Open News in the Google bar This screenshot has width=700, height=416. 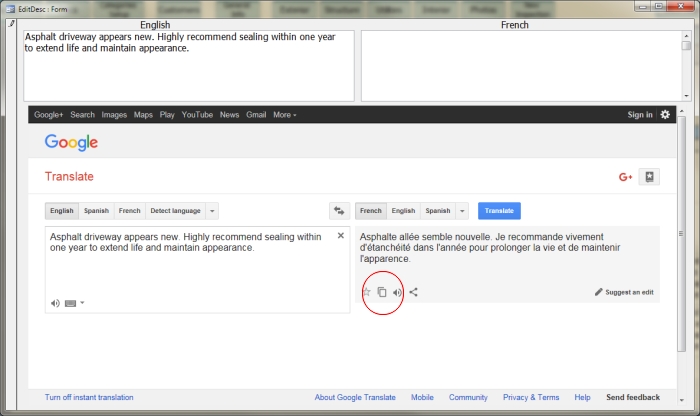tap(229, 115)
